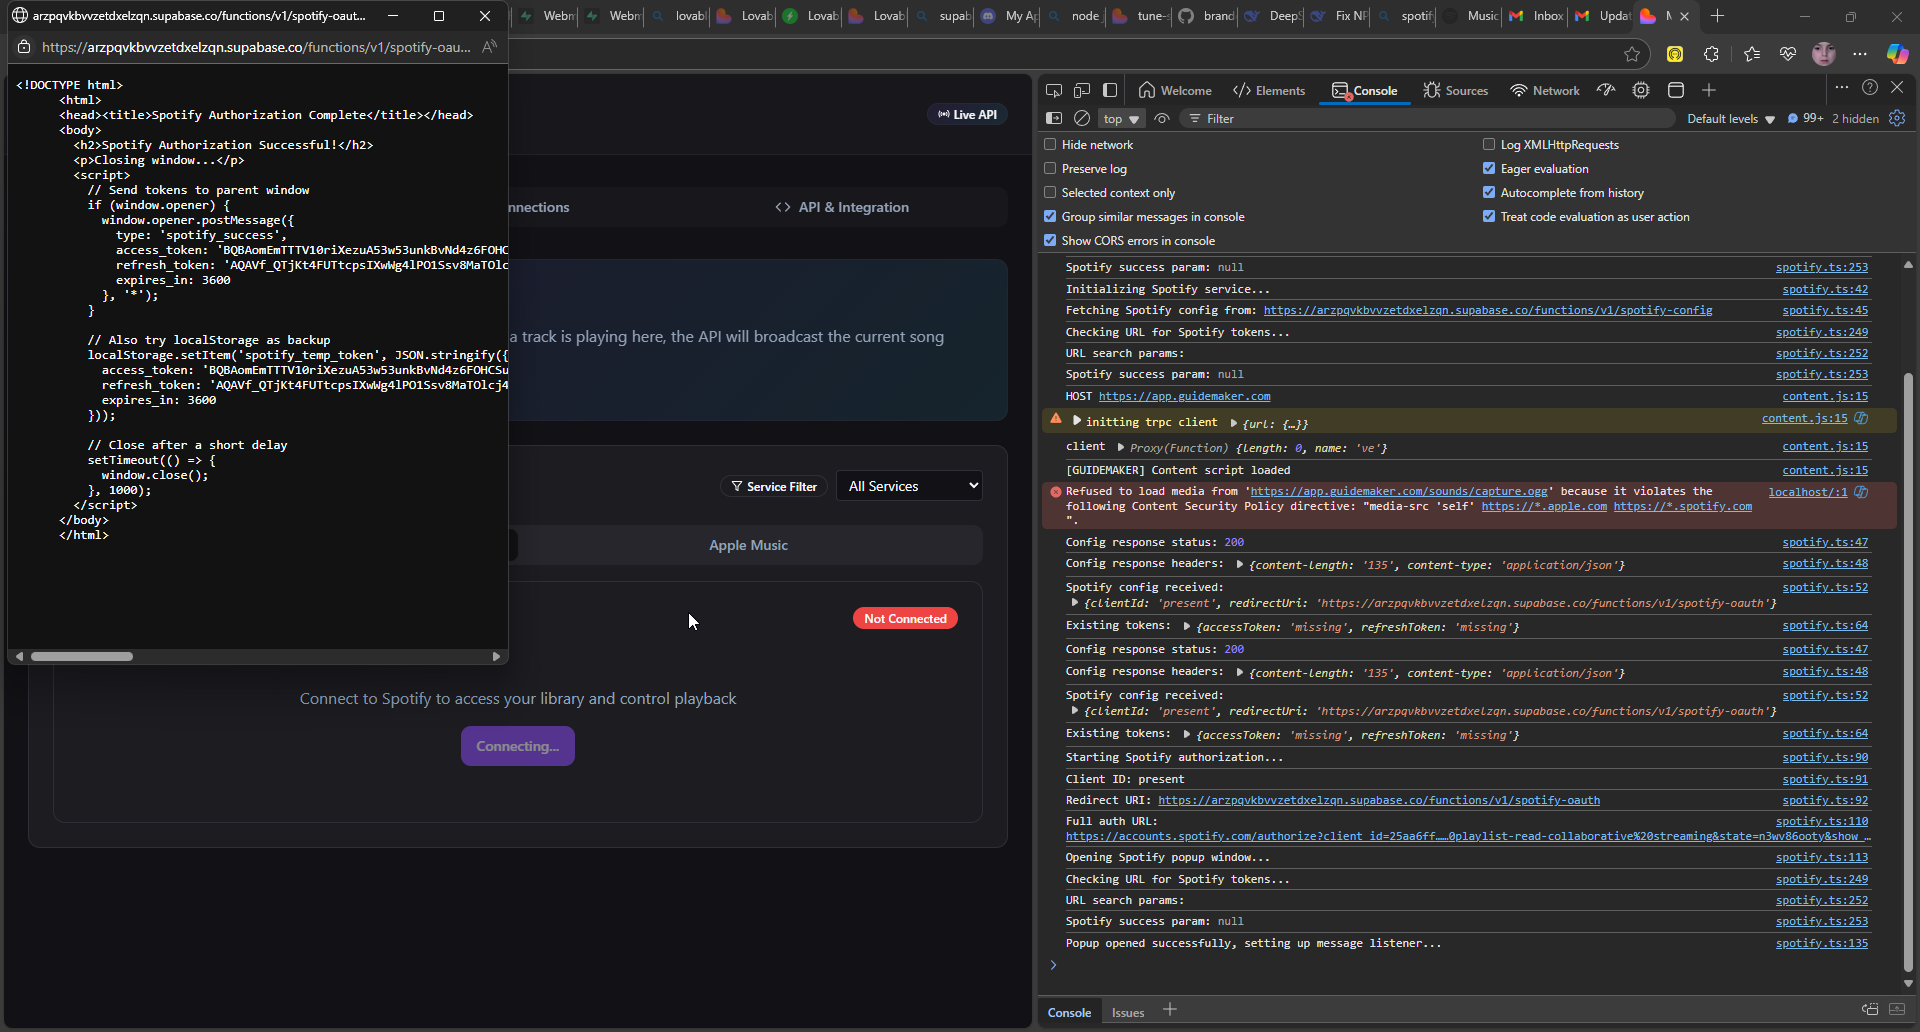This screenshot has height=1032, width=1920.
Task: Open the Default levels dropdown
Action: [x=1731, y=118]
